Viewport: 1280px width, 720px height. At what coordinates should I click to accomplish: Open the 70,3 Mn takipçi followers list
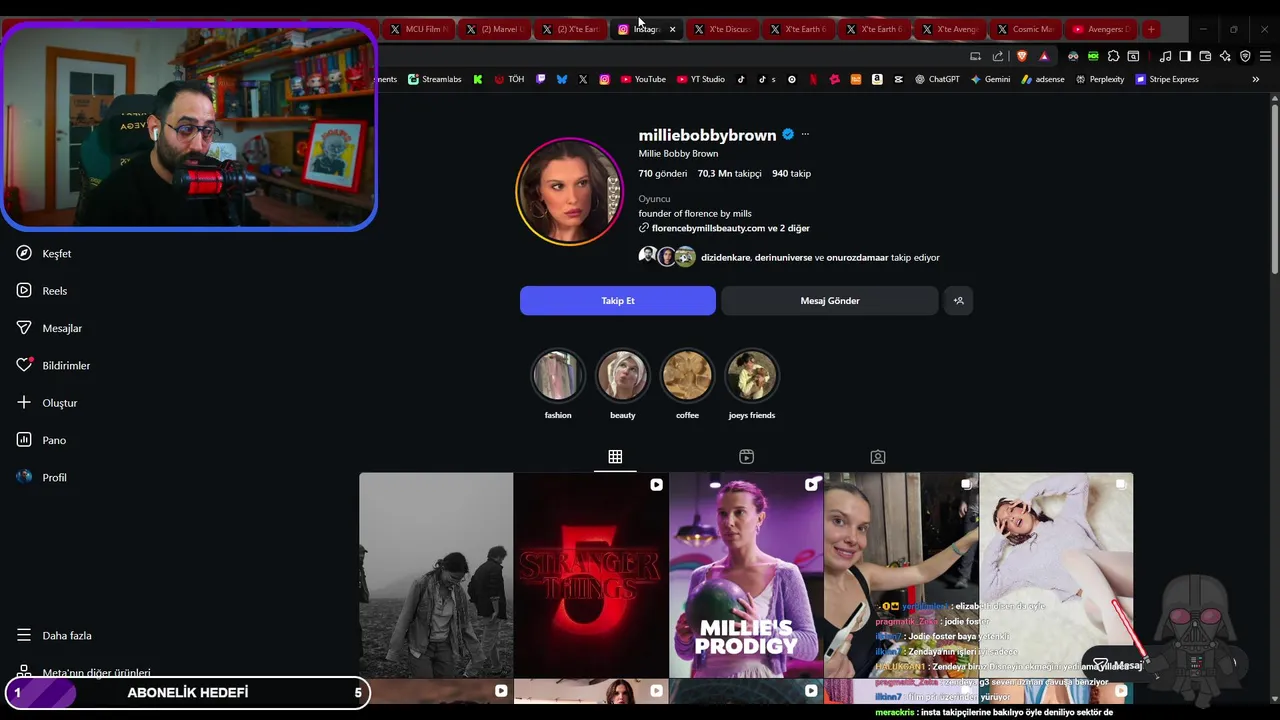click(x=729, y=173)
